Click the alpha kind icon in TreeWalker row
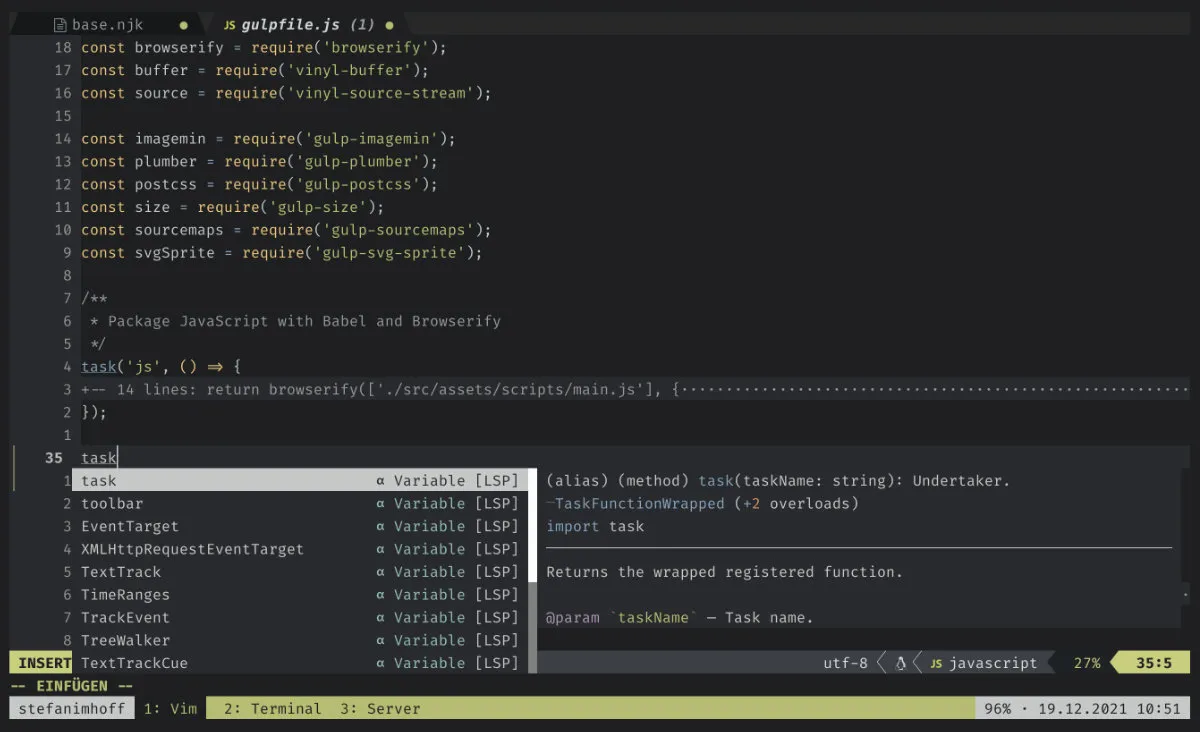The width and height of the screenshot is (1200, 732). [x=380, y=640]
